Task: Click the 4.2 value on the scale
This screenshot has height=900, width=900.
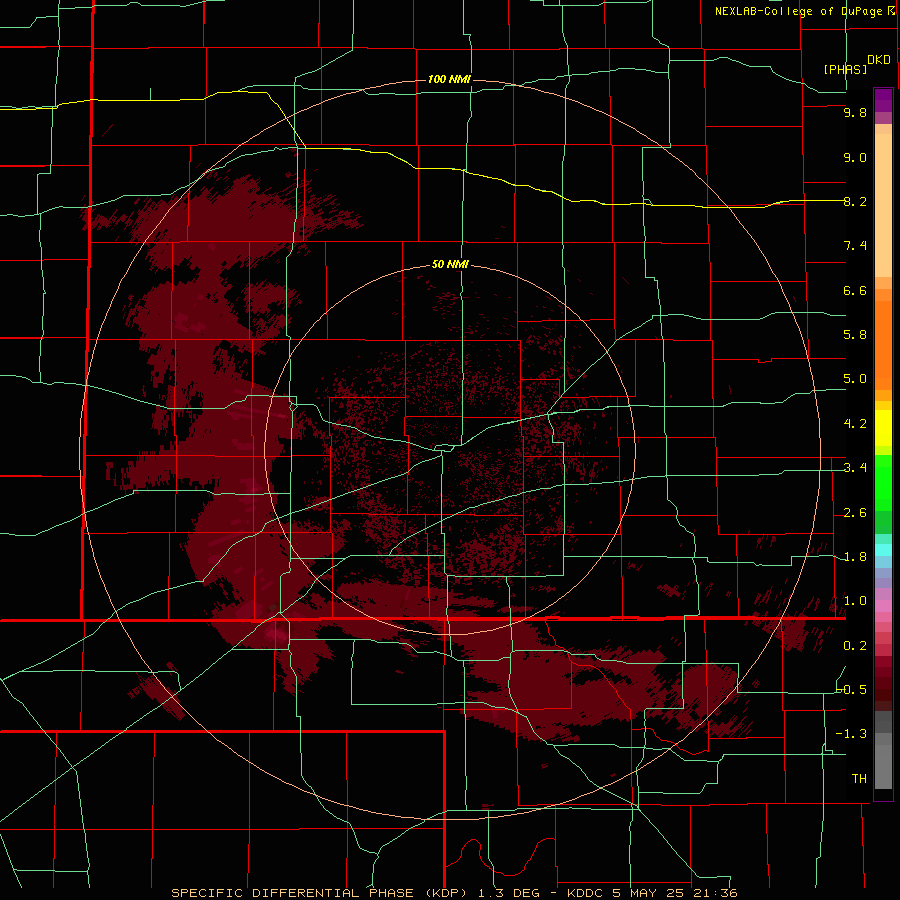Action: (855, 424)
